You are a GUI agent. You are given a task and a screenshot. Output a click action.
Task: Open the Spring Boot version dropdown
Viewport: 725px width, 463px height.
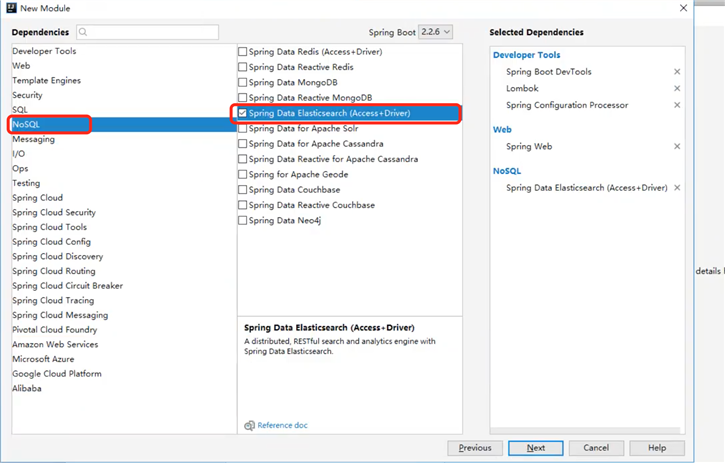pyautogui.click(x=435, y=32)
